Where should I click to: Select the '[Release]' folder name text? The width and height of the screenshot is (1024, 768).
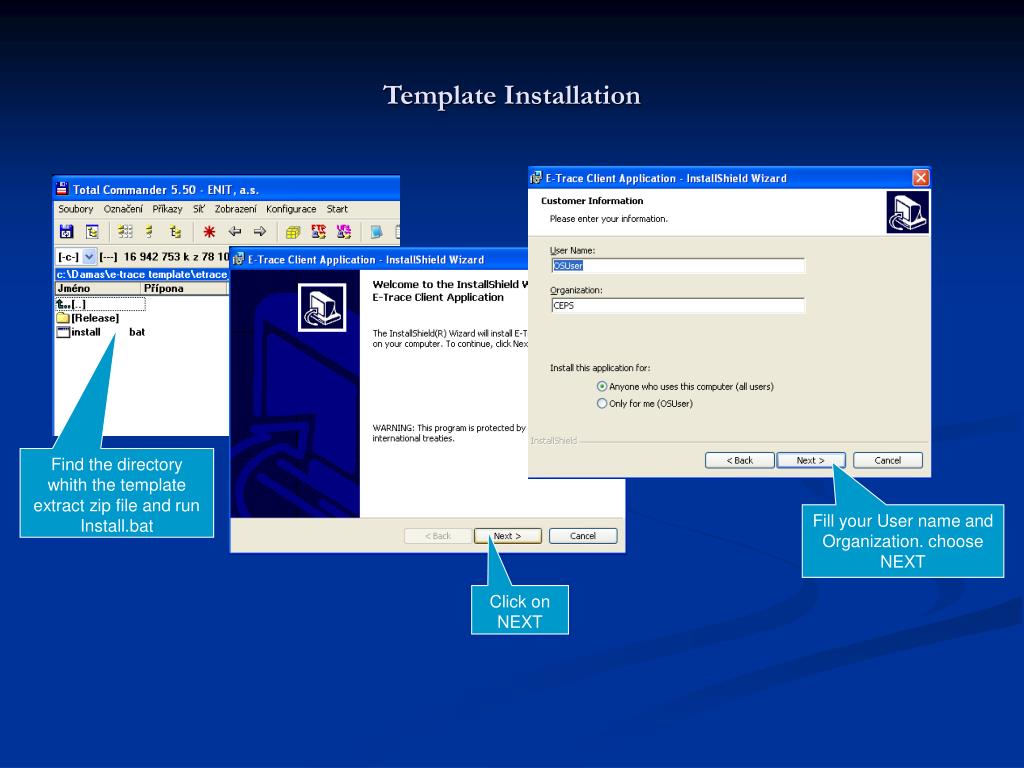coord(95,318)
